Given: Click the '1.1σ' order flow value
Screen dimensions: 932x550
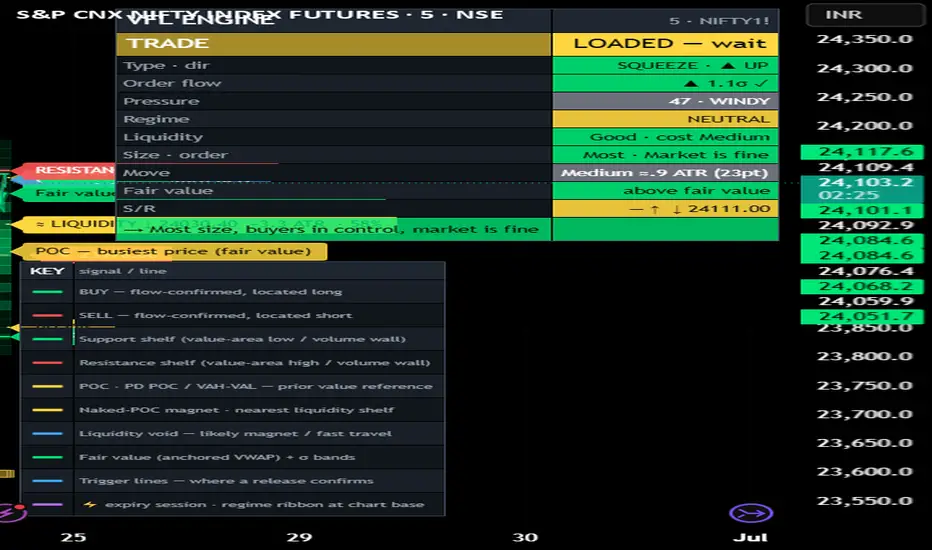Looking at the screenshot, I should pyautogui.click(x=666, y=83).
